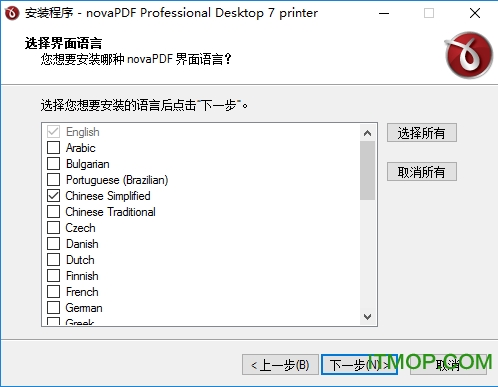Screen dimensions: 498x387
Task: Click the 选择所有 (select all) button
Action: click(422, 133)
